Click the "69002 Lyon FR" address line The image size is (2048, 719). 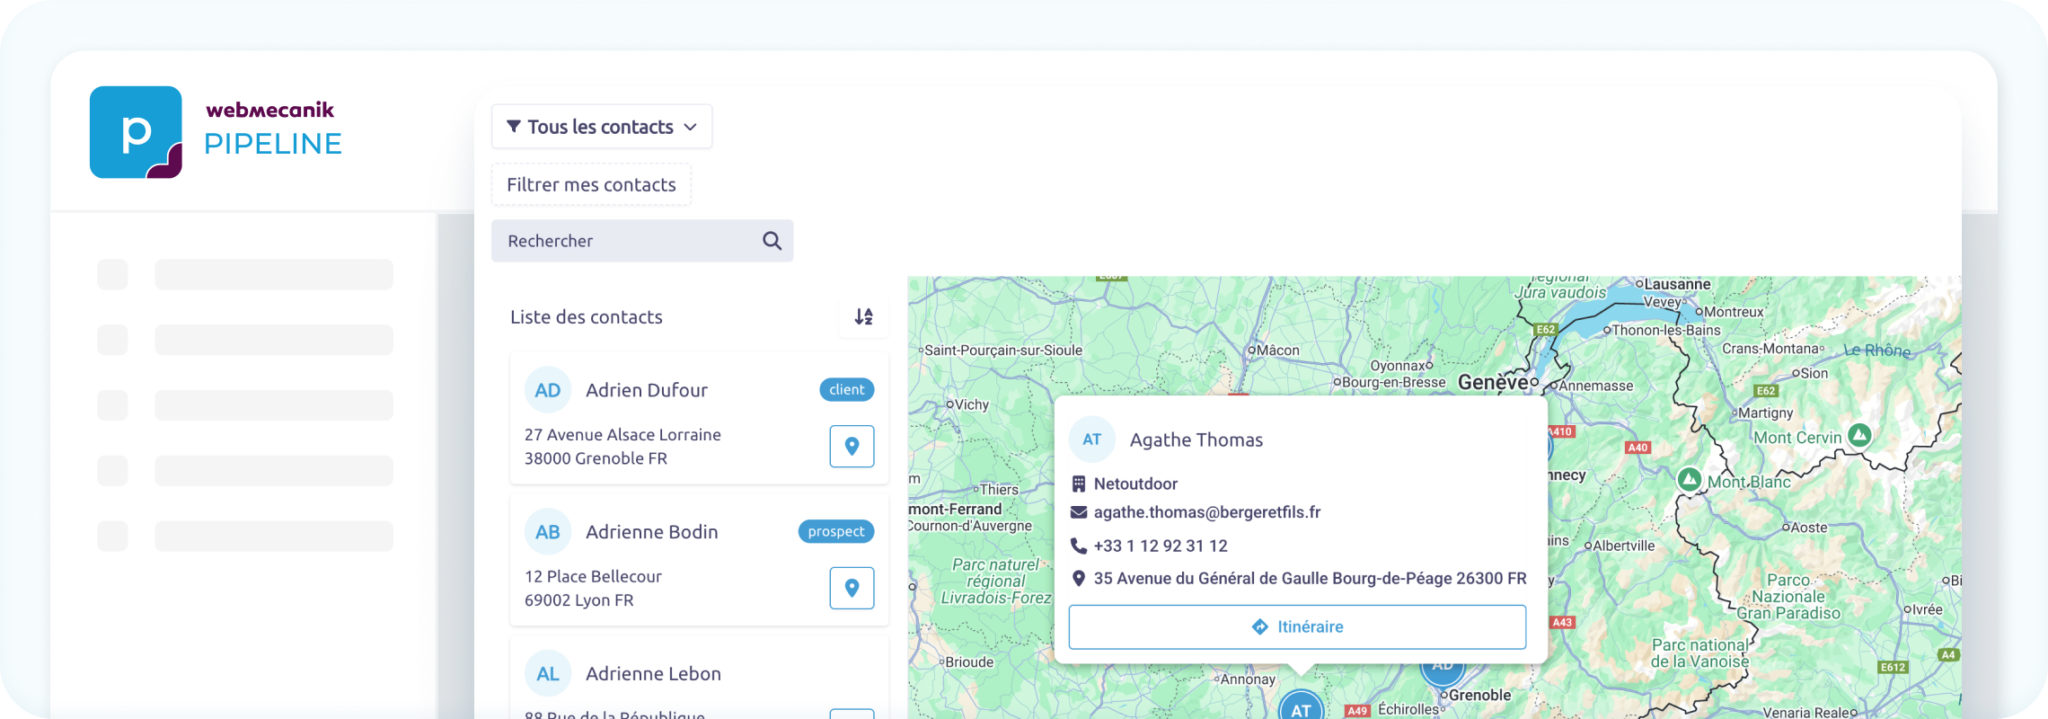coord(579,601)
